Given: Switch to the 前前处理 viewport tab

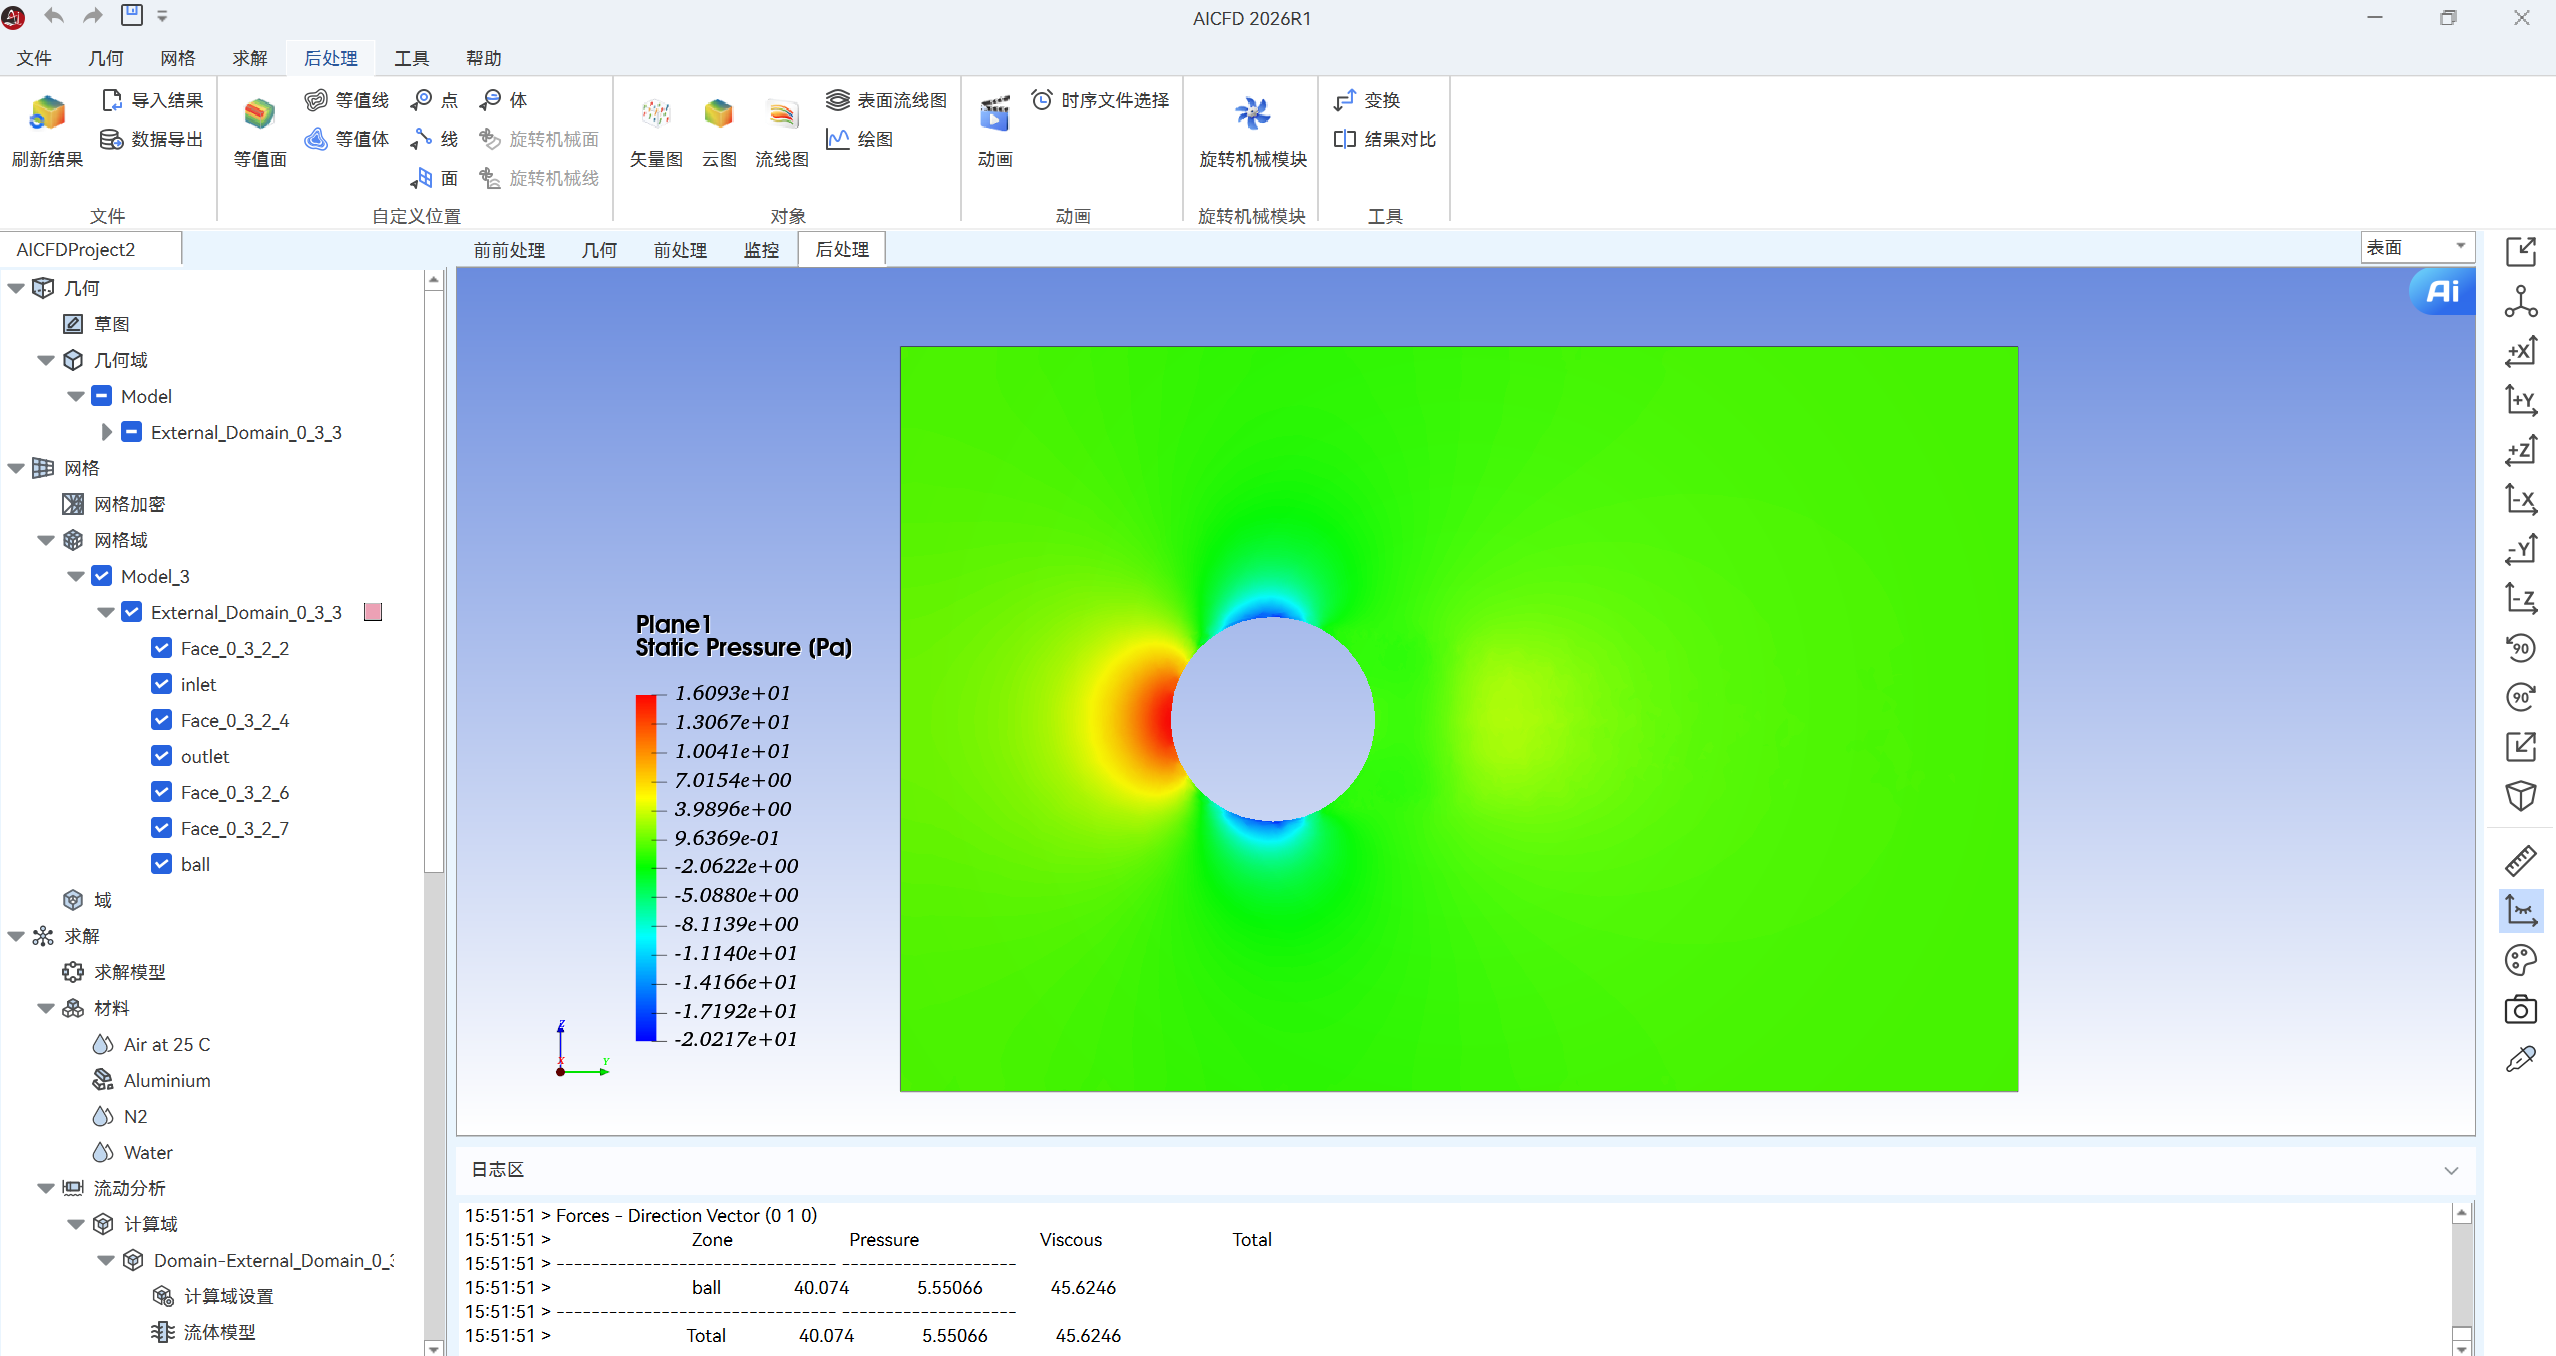Looking at the screenshot, I should [x=510, y=249].
